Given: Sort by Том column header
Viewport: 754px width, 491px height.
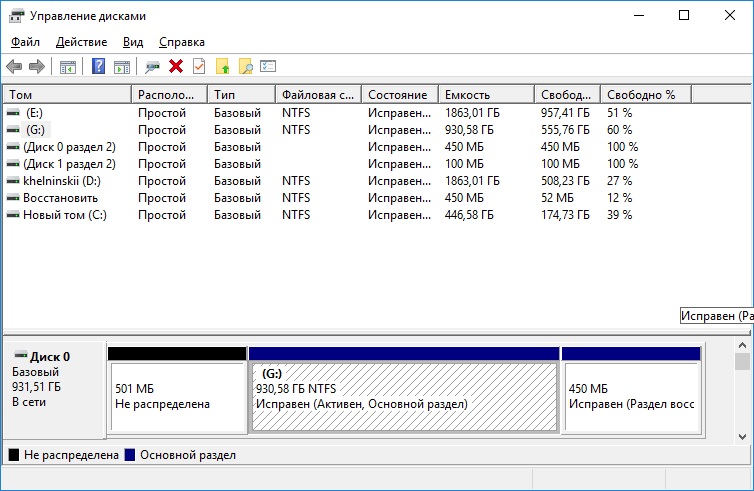Looking at the screenshot, I should coord(67,95).
